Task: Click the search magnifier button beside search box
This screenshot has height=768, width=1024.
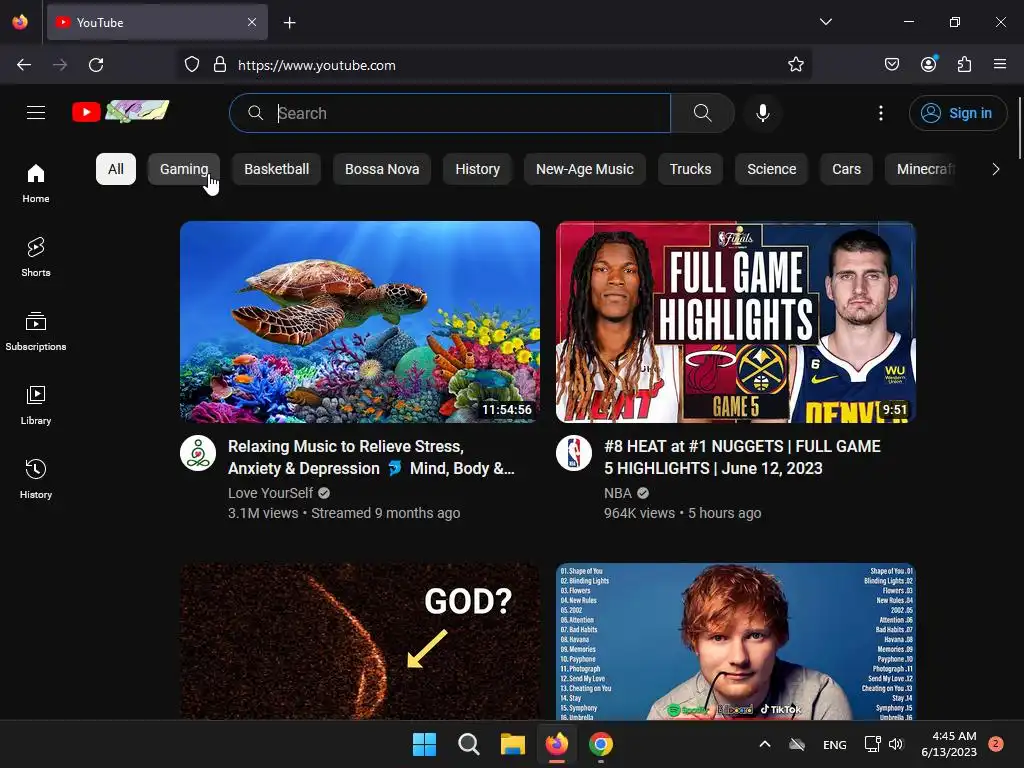Action: [703, 113]
